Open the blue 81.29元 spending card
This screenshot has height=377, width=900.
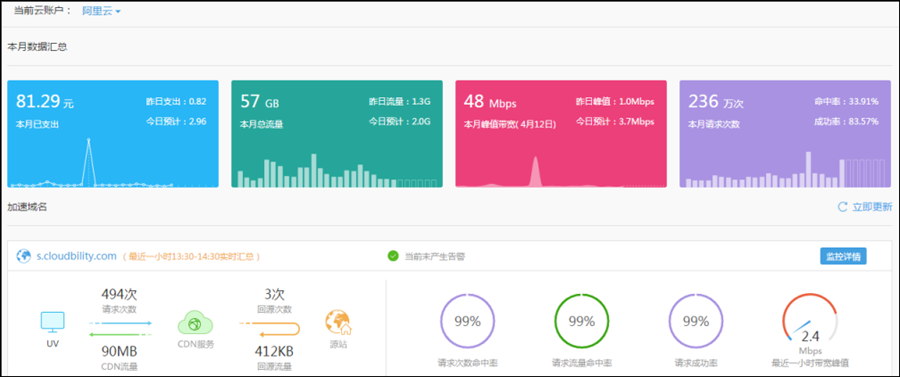(x=113, y=134)
